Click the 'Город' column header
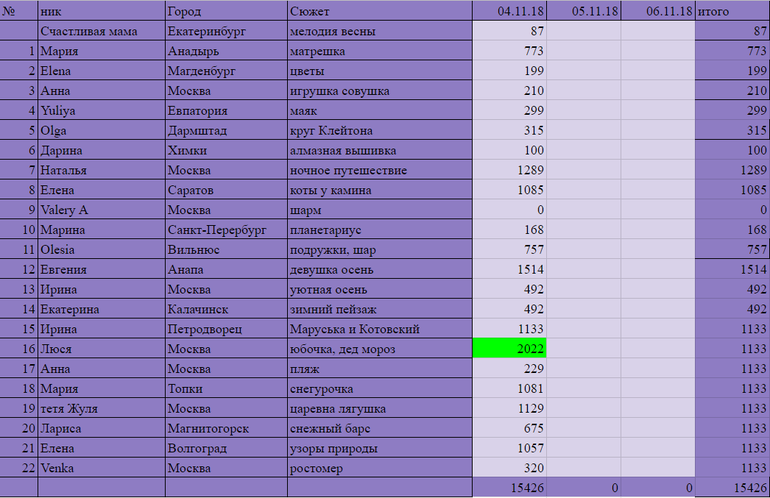This screenshot has height=498, width=770. pyautogui.click(x=226, y=11)
